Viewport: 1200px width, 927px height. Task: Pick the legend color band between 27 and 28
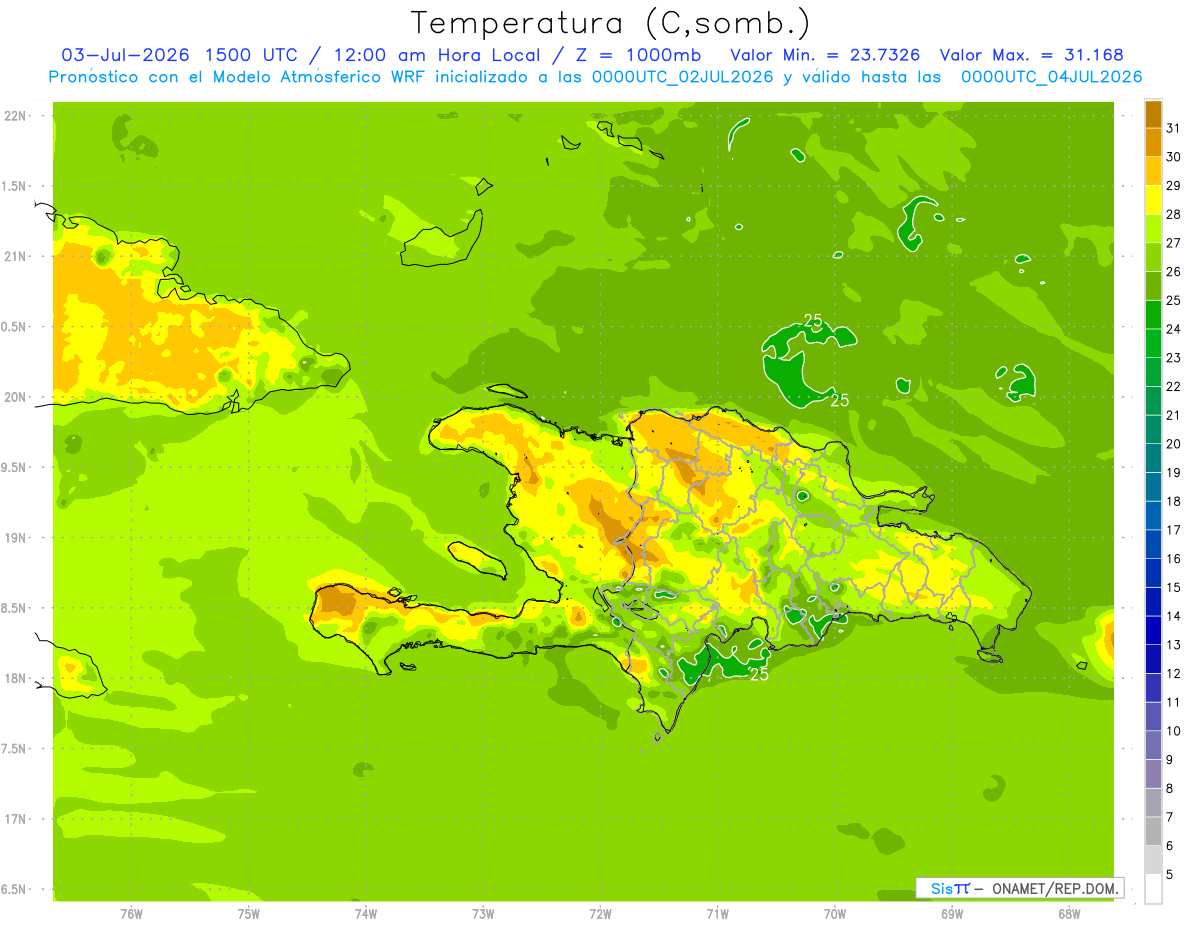(x=1153, y=229)
